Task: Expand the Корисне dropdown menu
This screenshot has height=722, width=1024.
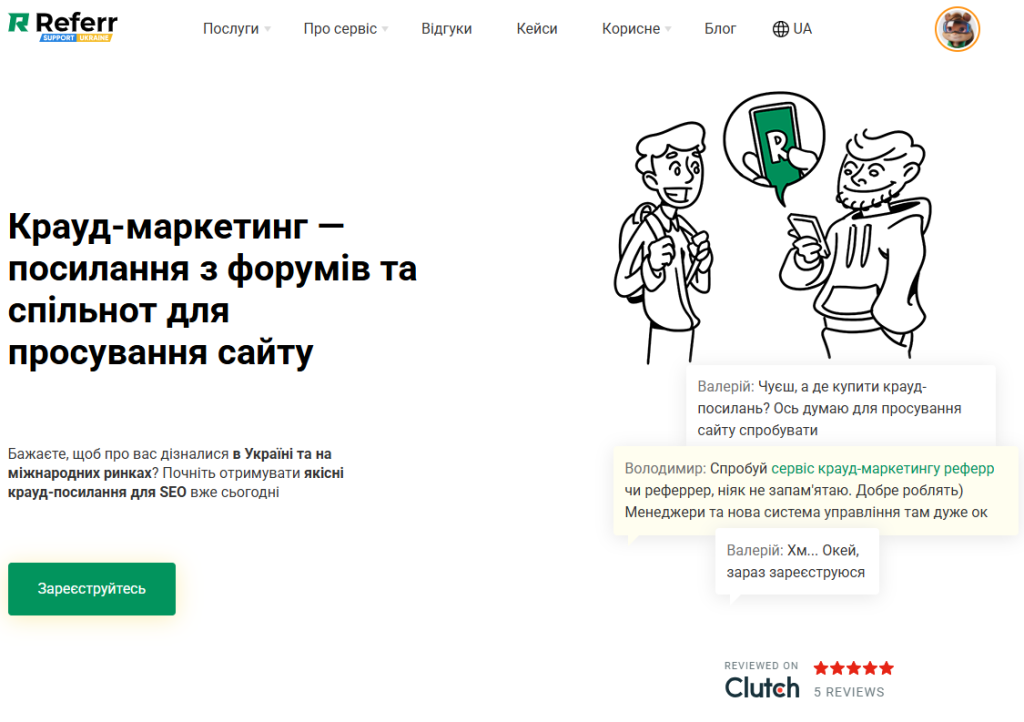Action: (x=636, y=29)
